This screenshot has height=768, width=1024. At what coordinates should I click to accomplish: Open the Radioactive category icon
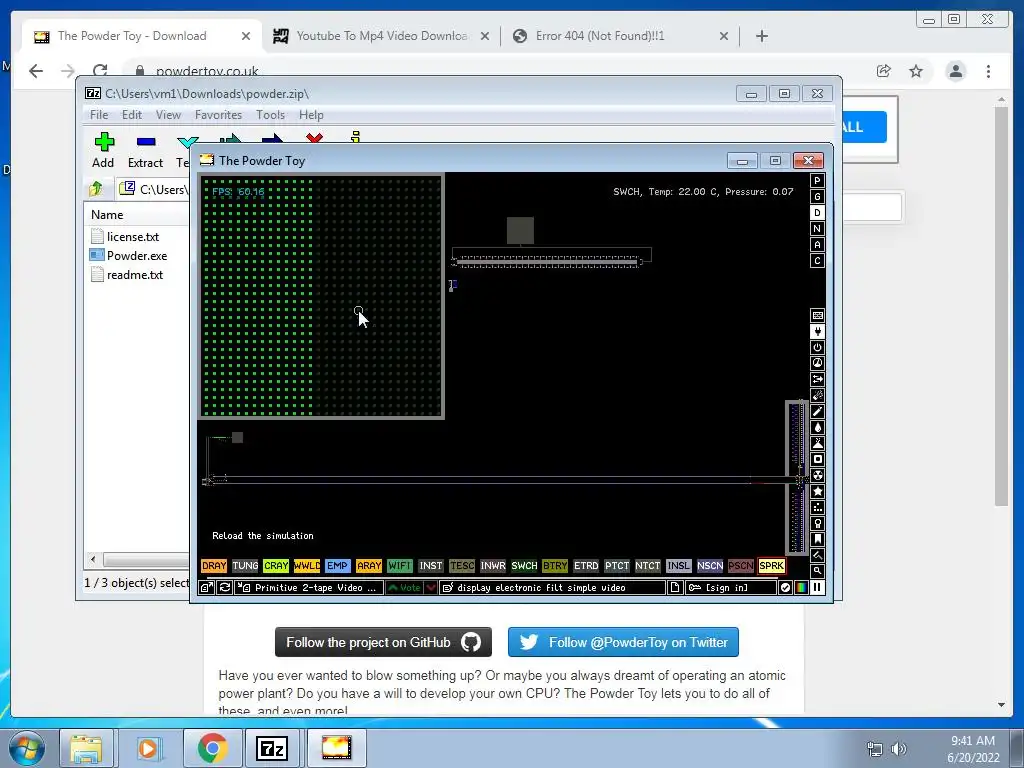click(x=817, y=475)
